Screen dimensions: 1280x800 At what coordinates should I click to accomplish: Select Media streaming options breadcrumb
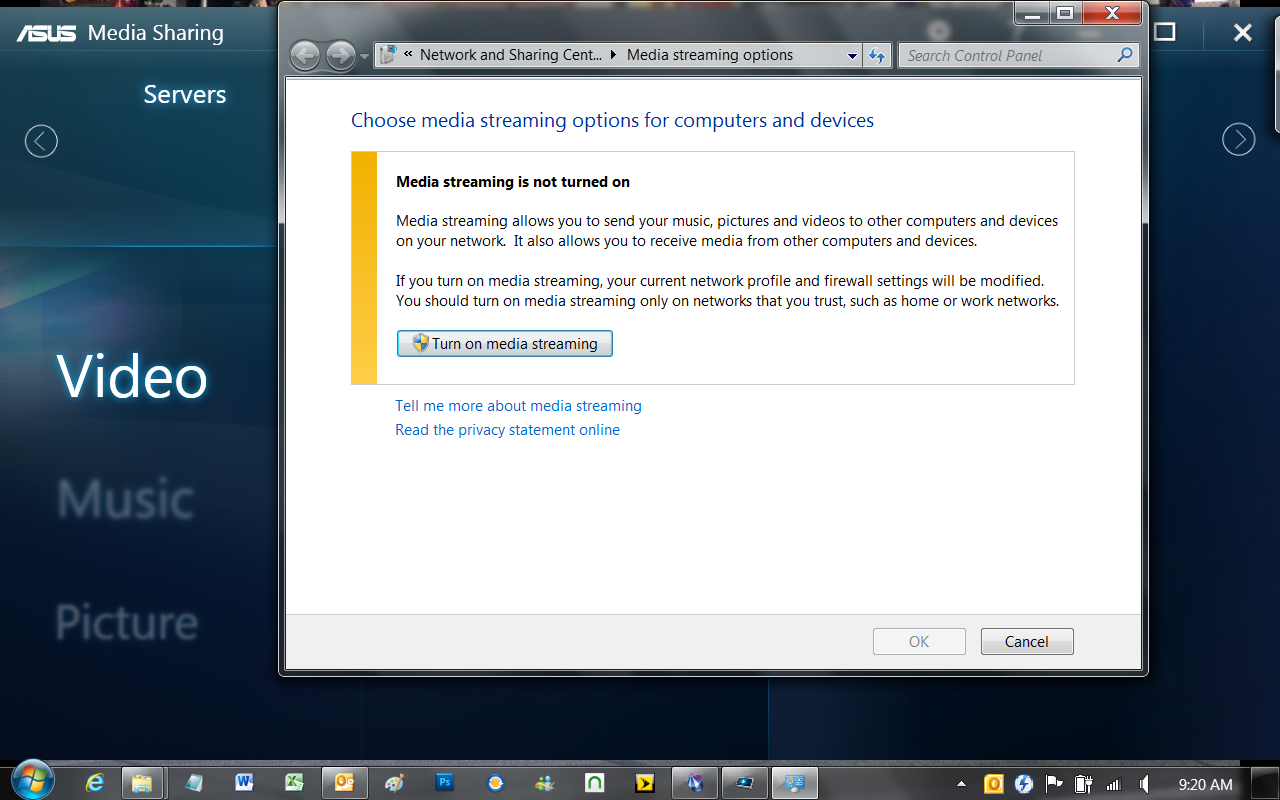710,55
